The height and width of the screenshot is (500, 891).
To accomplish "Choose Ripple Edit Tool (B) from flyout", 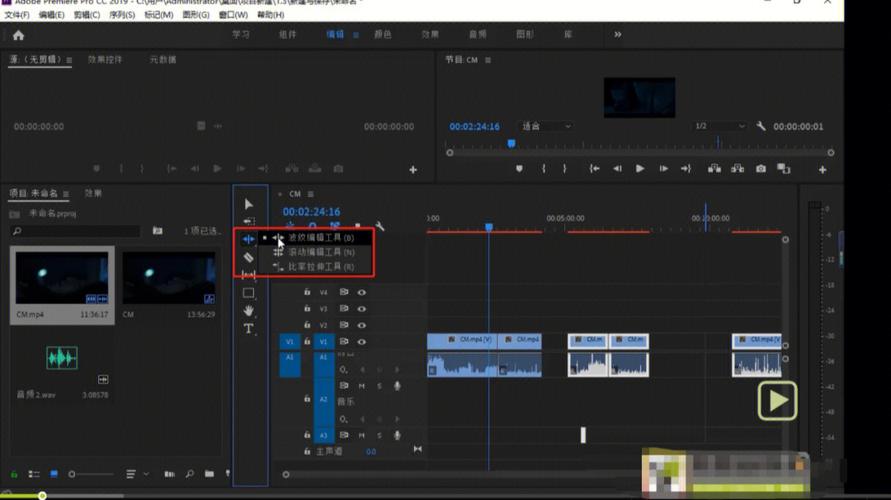I will click(x=315, y=238).
